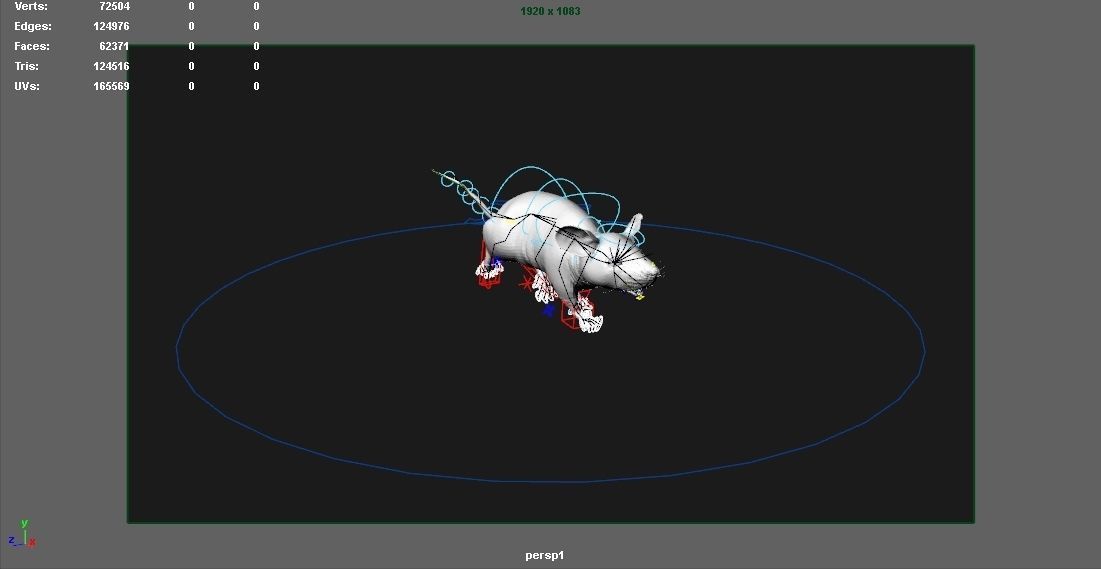Click the vertex count value 72504
Image resolution: width=1101 pixels, height=569 pixels.
[114, 6]
